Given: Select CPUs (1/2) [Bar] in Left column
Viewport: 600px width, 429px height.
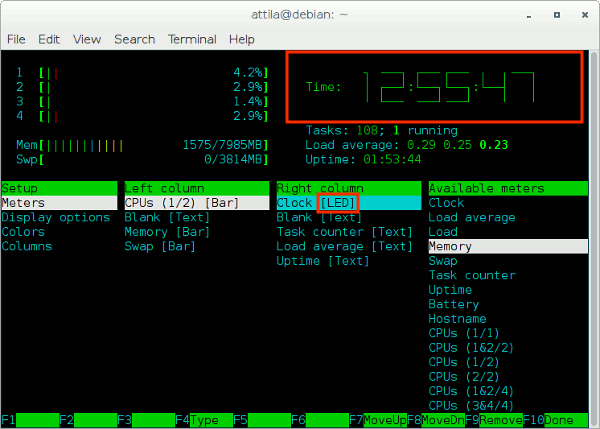Looking at the screenshot, I should click(x=197, y=203).
